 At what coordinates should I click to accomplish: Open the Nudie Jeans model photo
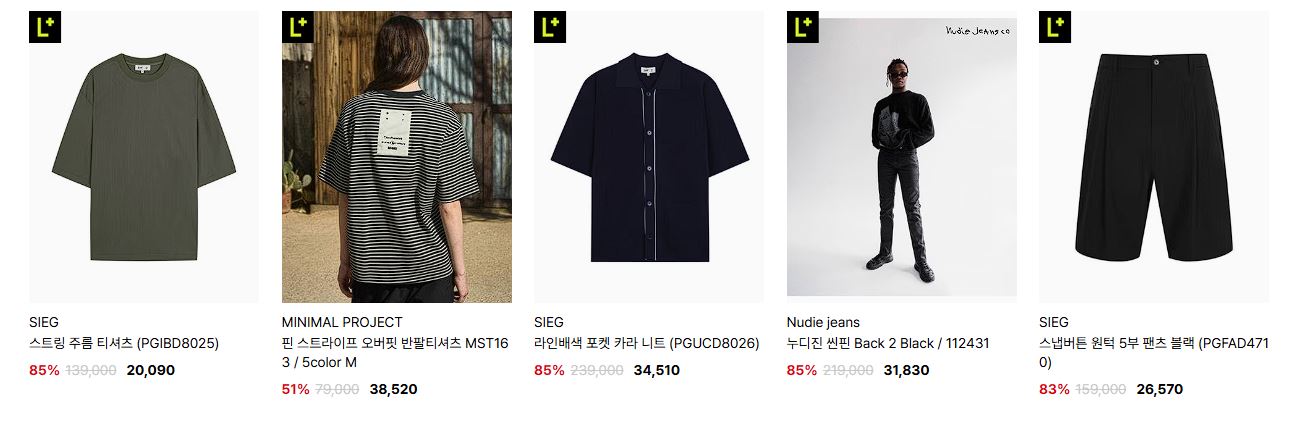(x=902, y=157)
